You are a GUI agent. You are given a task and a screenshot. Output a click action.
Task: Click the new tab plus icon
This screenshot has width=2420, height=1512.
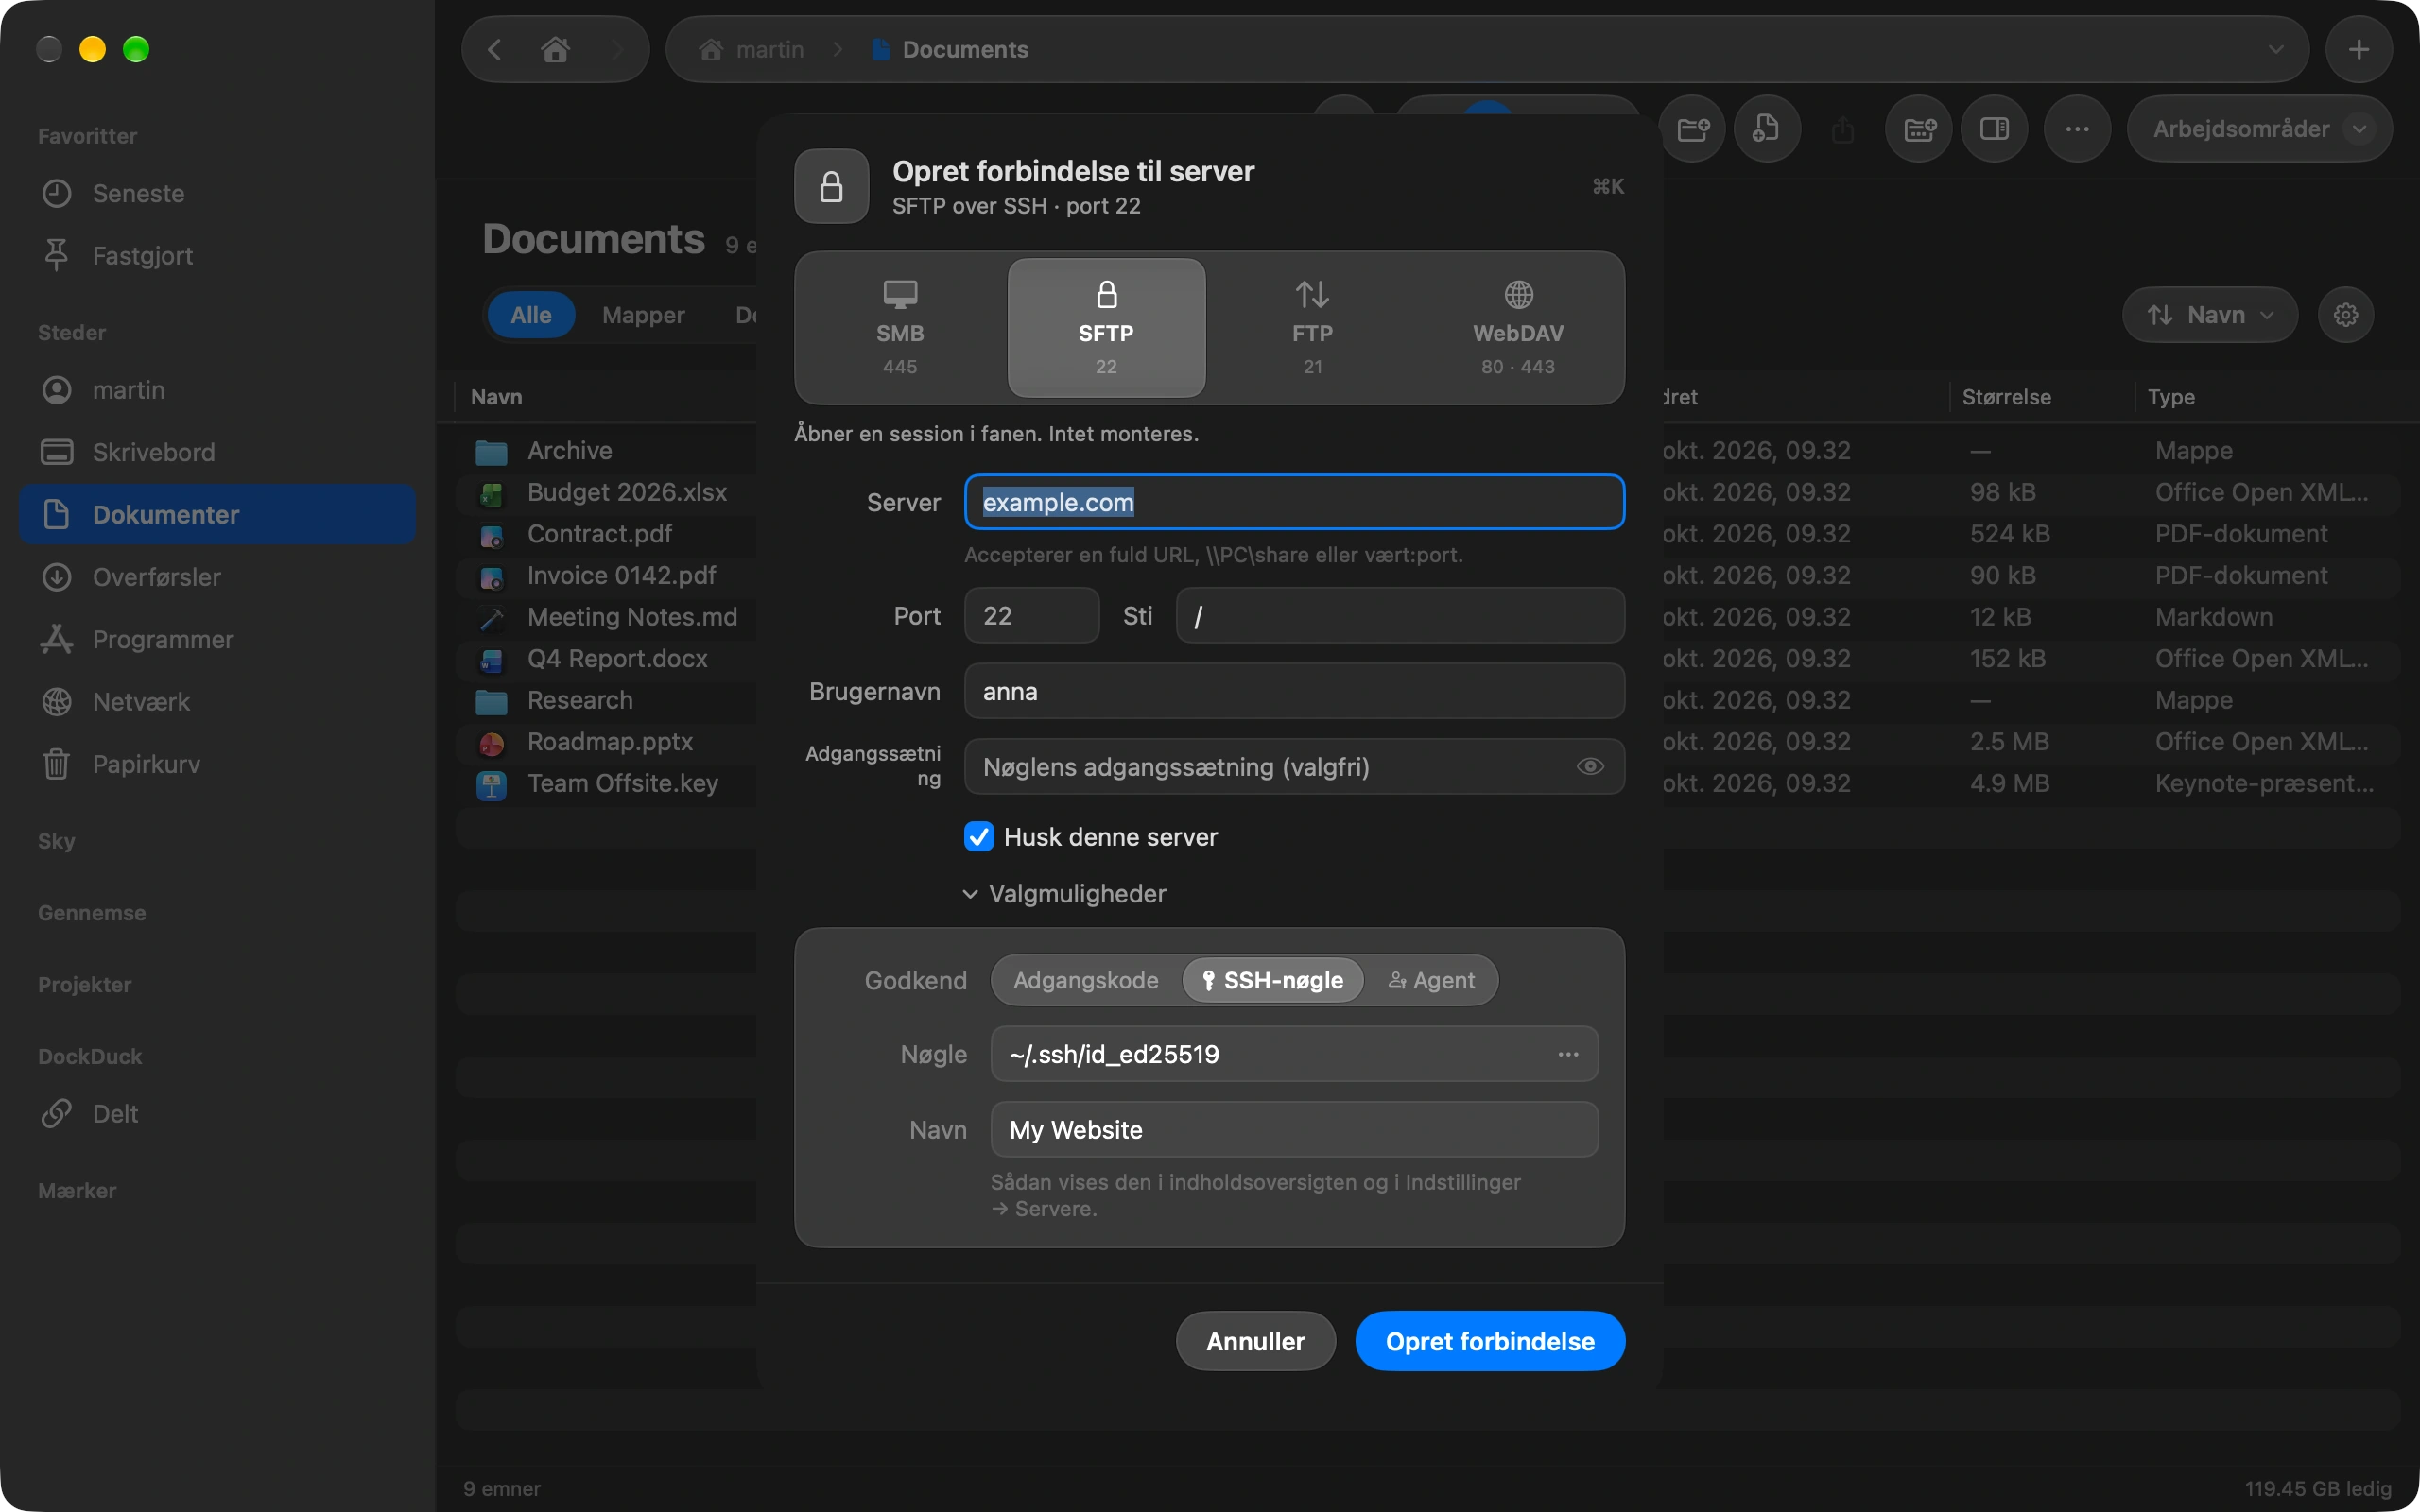(2358, 49)
